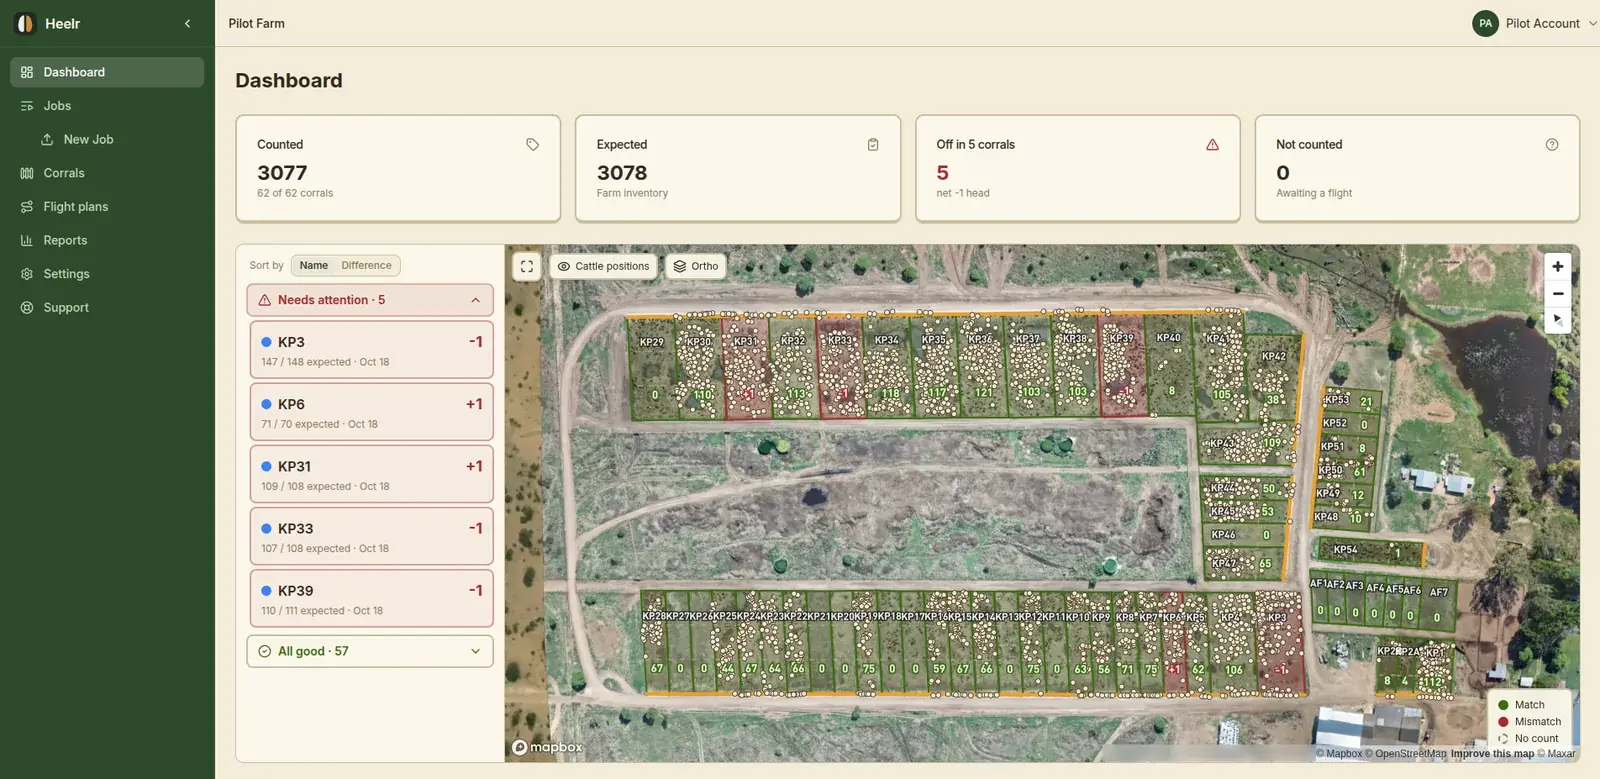Click the warning icon on Off corrals card

(x=1212, y=145)
